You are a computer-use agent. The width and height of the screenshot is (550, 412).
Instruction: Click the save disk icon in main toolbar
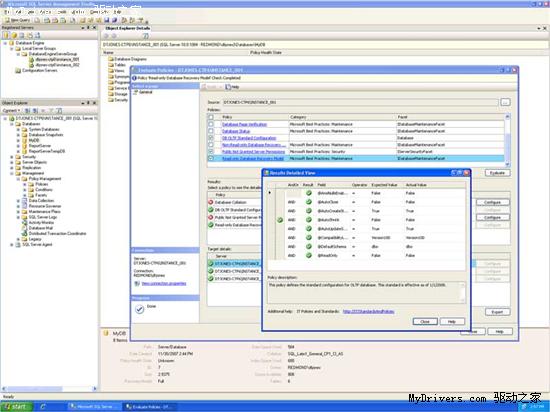coord(106,20)
